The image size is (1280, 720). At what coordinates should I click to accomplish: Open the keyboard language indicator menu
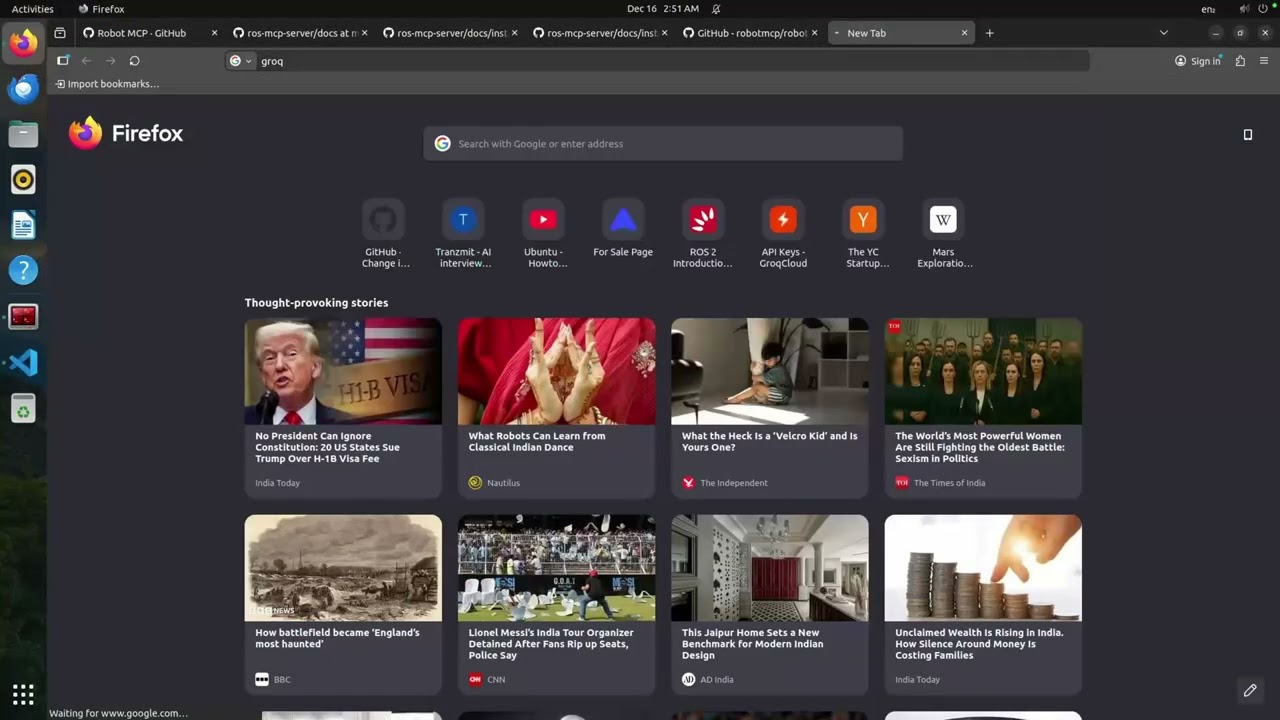[x=1208, y=9]
